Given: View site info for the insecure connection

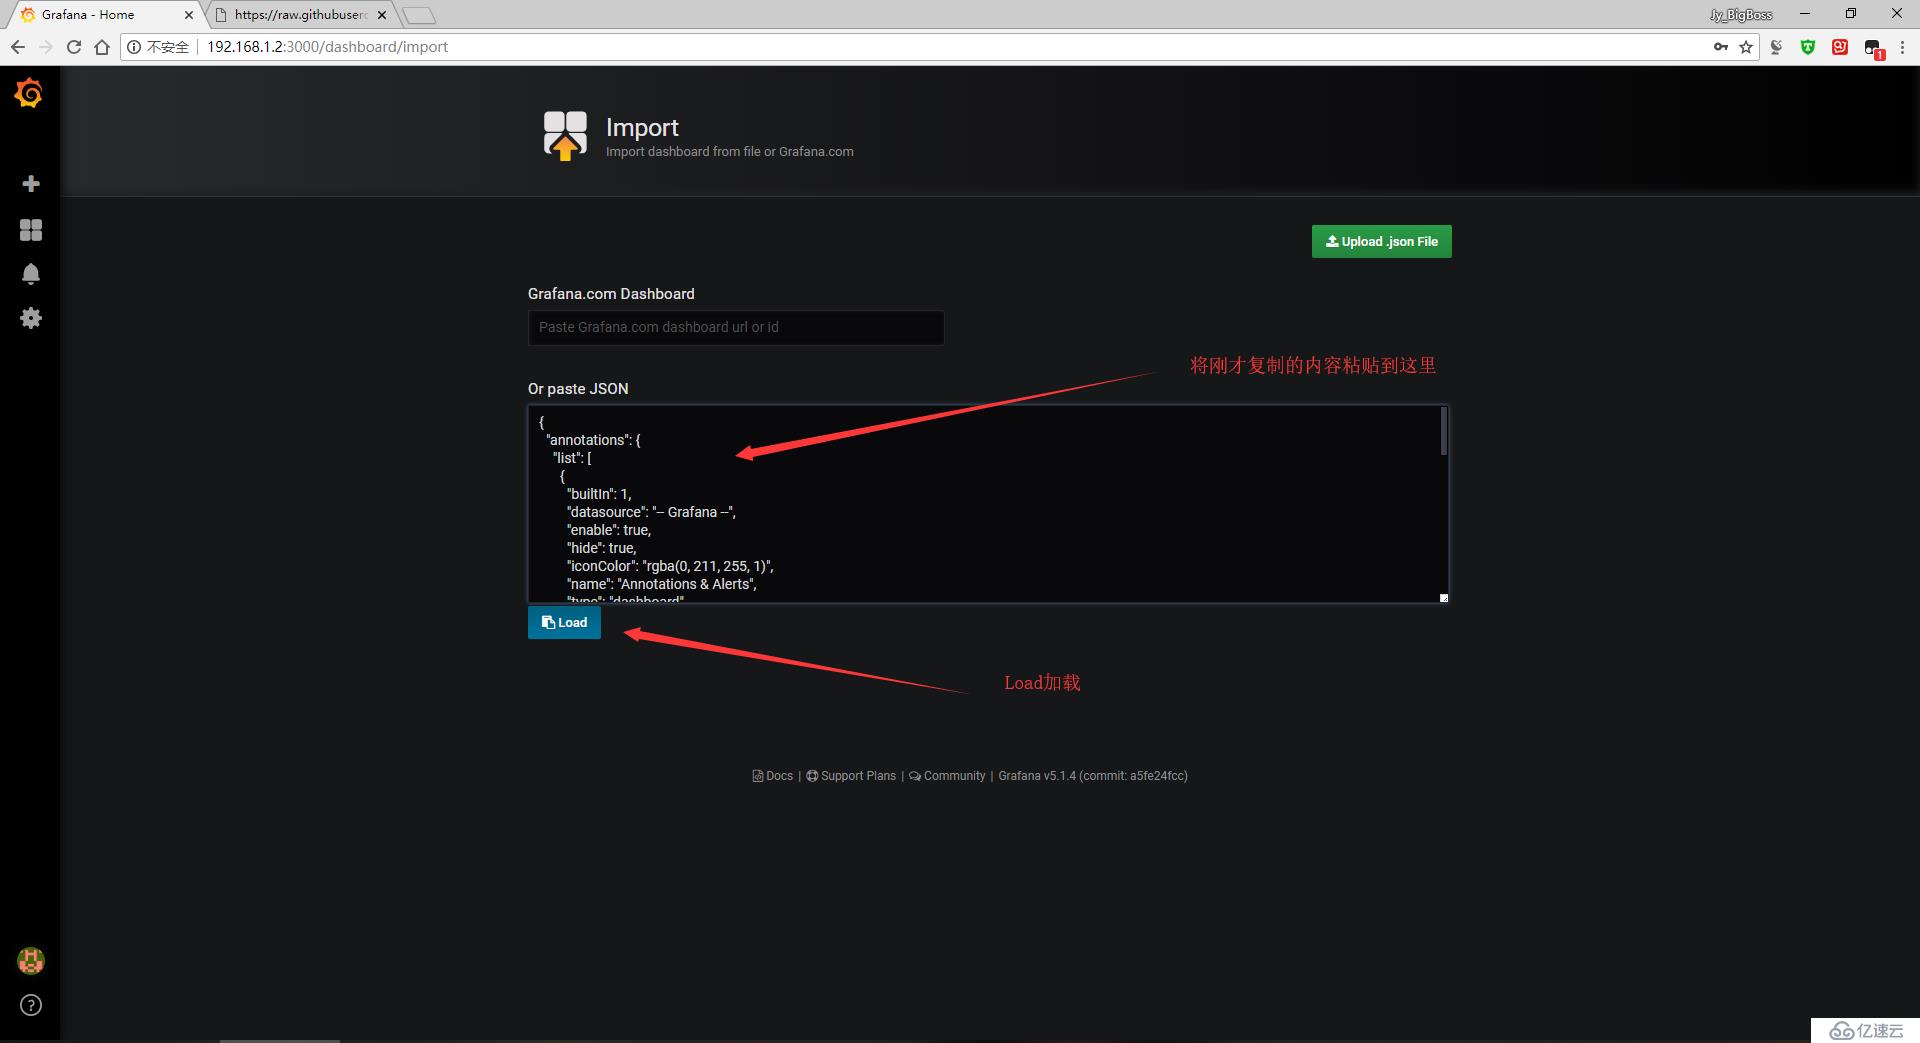Looking at the screenshot, I should tap(159, 47).
